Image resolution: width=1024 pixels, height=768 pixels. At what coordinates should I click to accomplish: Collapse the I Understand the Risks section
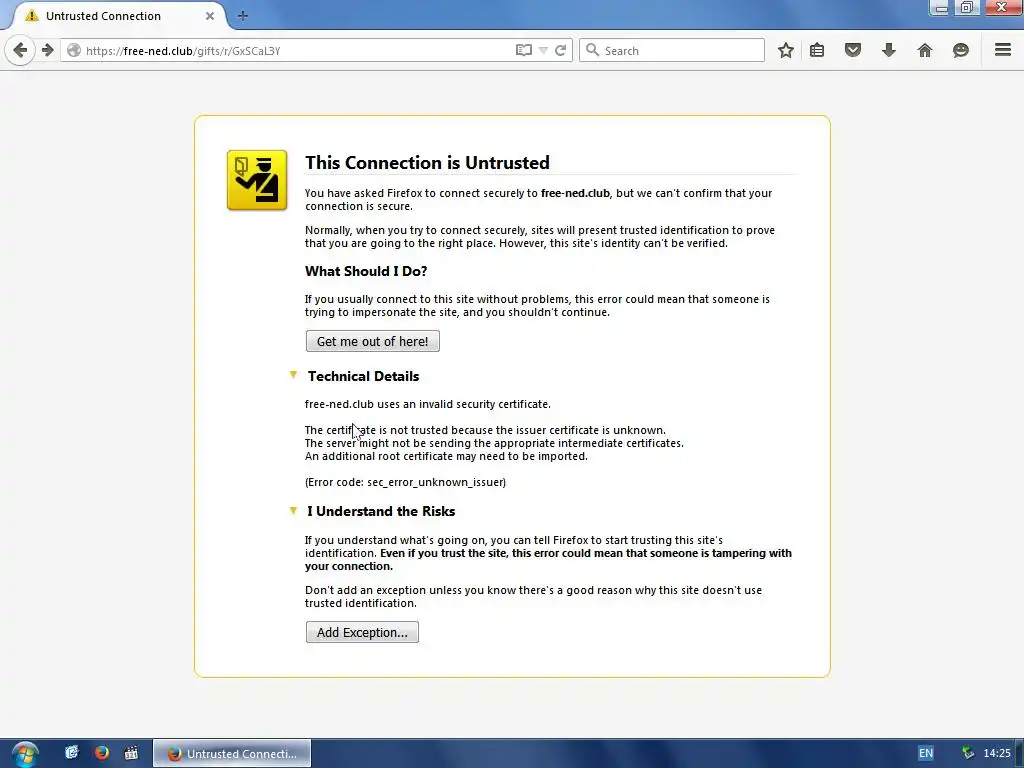point(293,511)
